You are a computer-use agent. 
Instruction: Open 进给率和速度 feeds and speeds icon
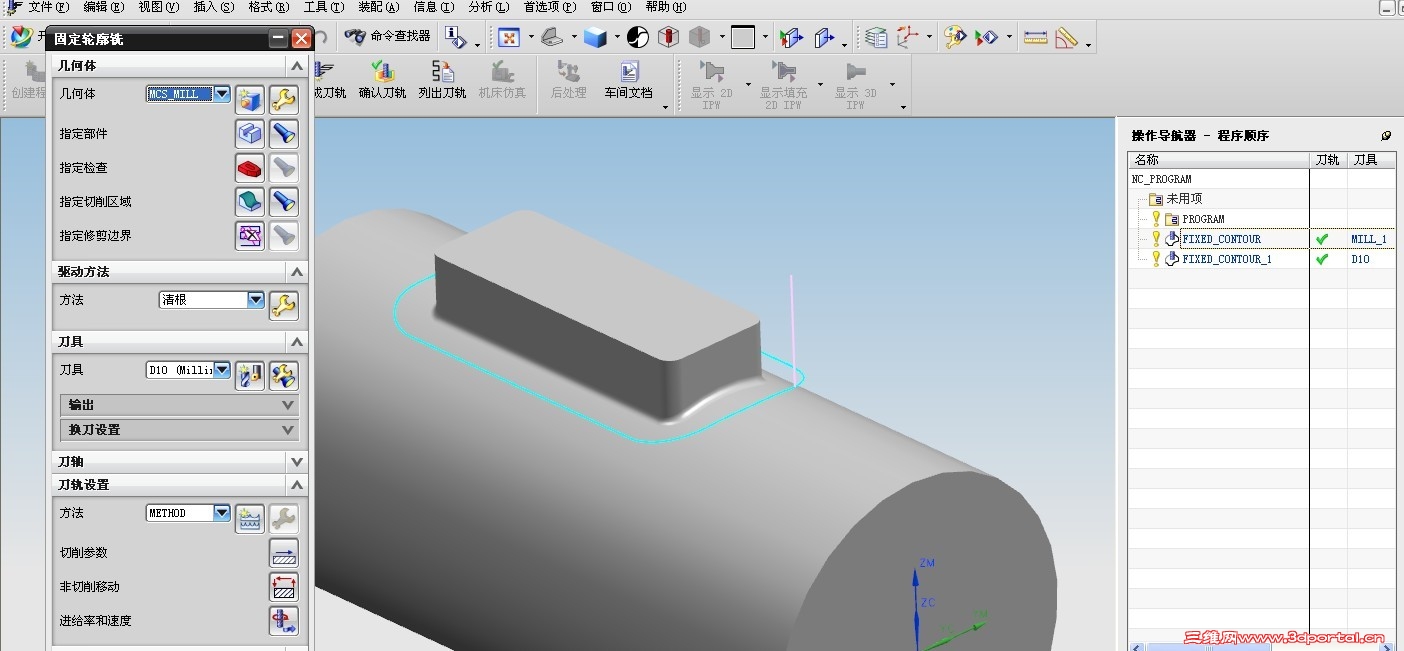pyautogui.click(x=284, y=621)
